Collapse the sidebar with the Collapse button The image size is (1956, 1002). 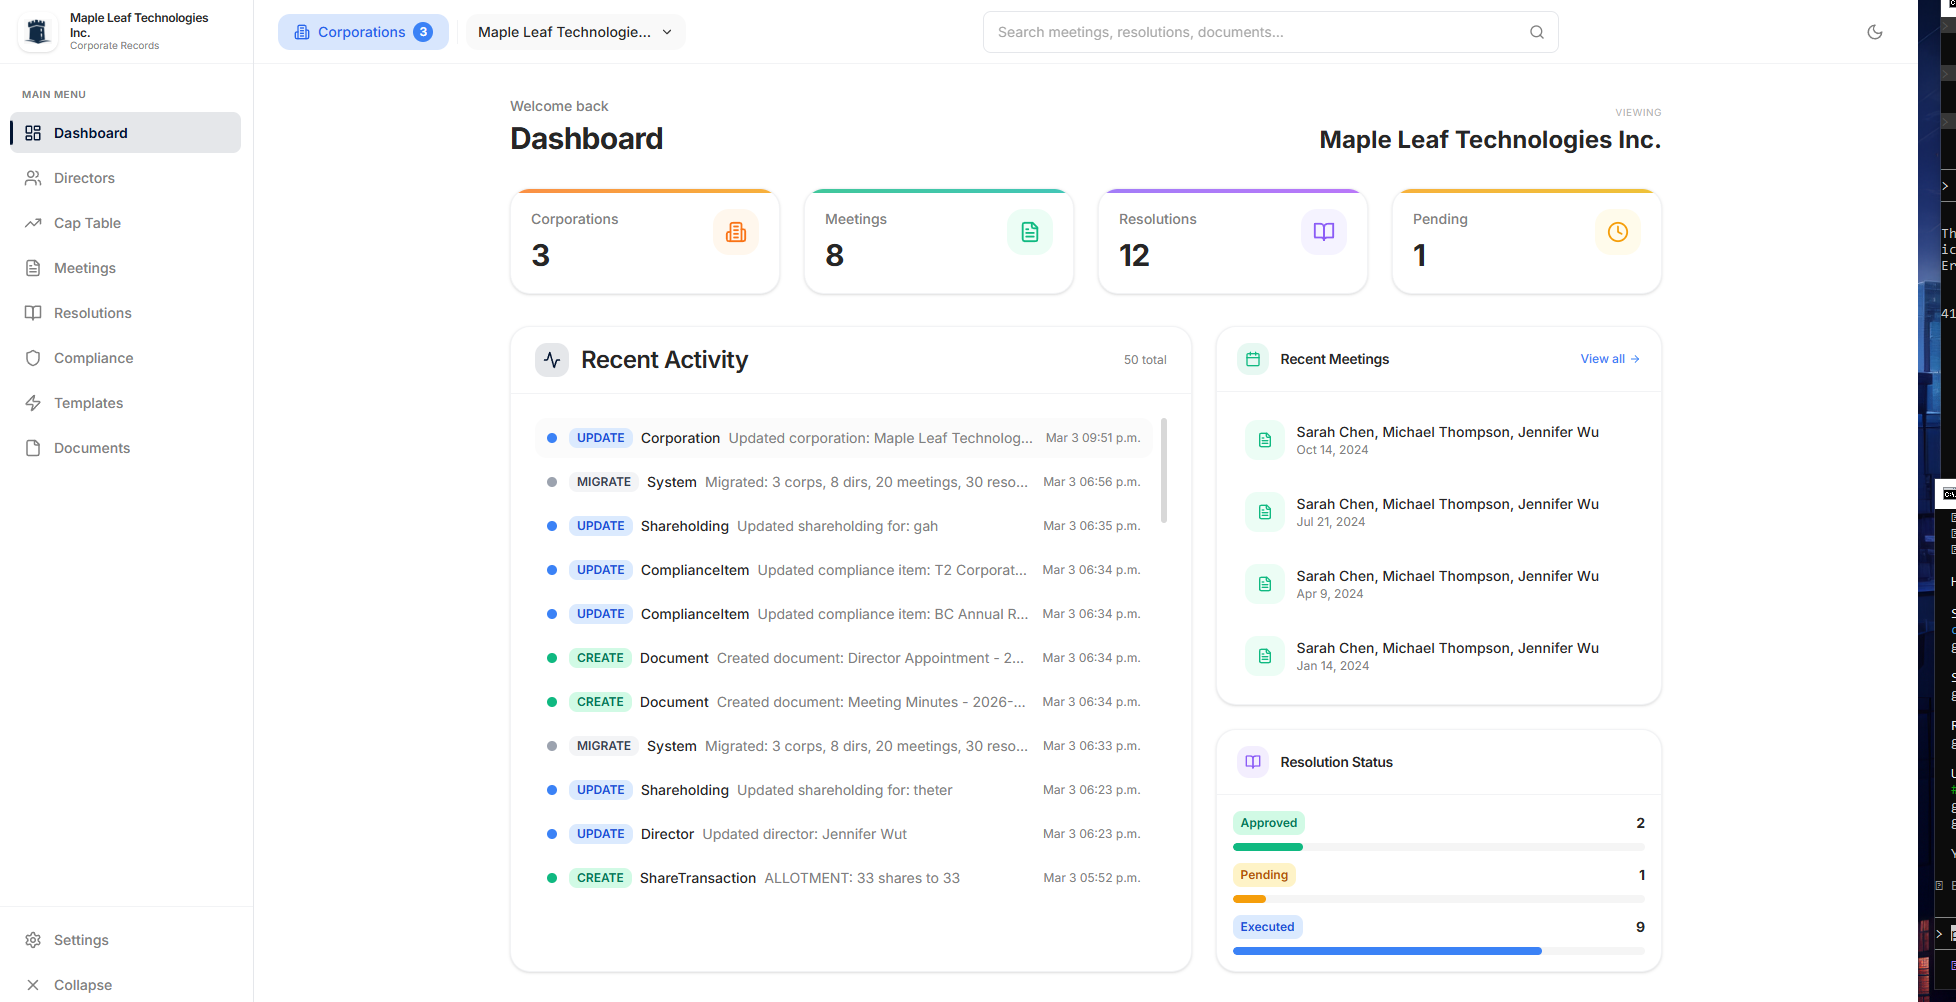126,985
